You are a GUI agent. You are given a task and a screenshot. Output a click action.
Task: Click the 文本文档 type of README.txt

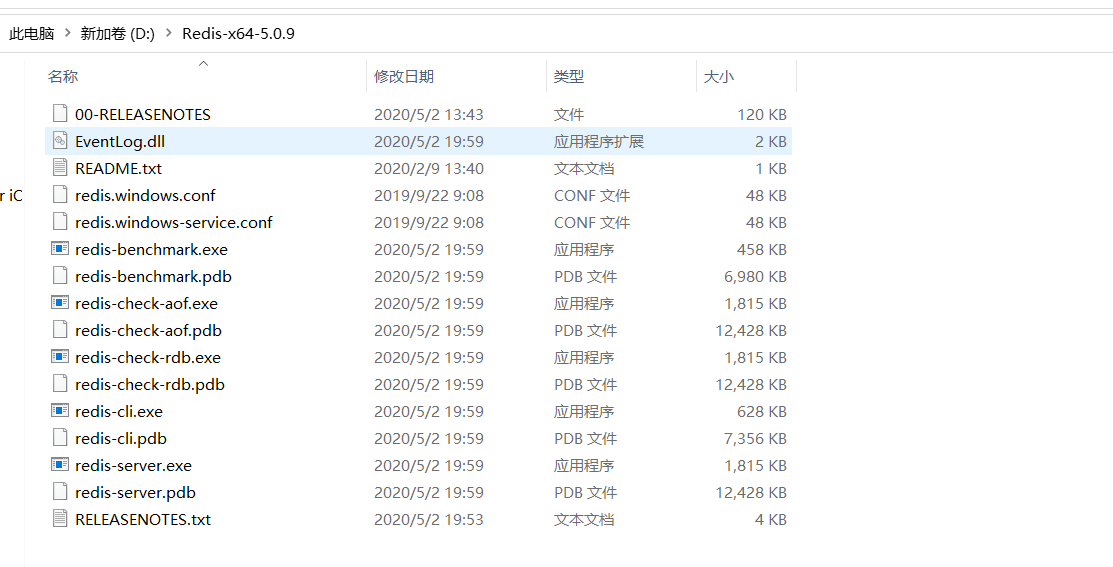583,168
